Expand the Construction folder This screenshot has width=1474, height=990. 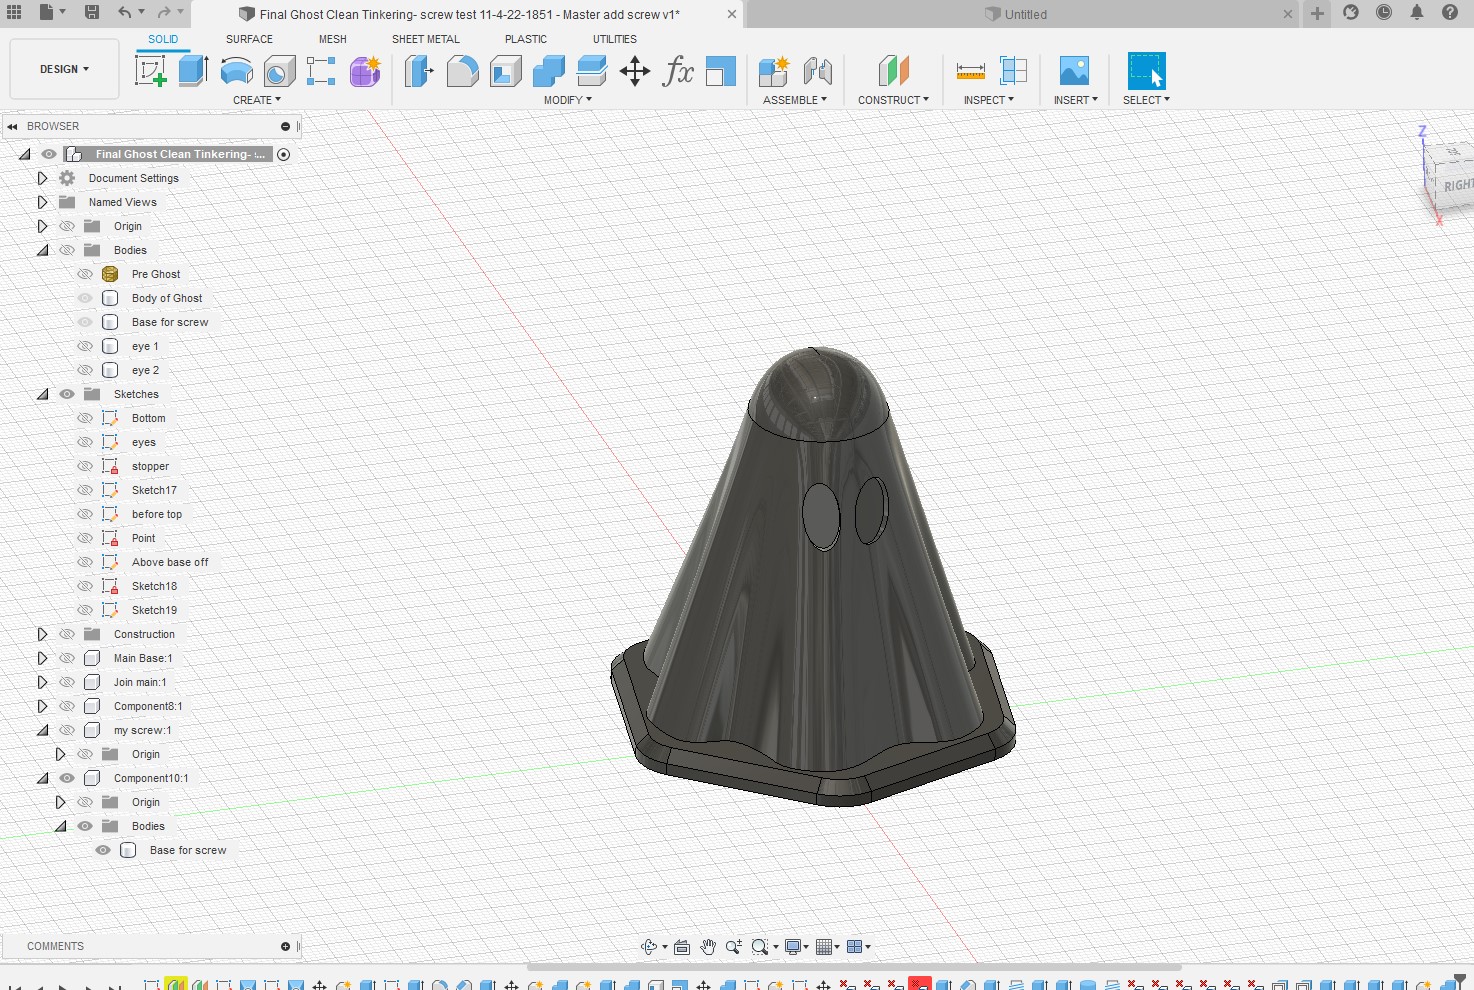point(42,633)
